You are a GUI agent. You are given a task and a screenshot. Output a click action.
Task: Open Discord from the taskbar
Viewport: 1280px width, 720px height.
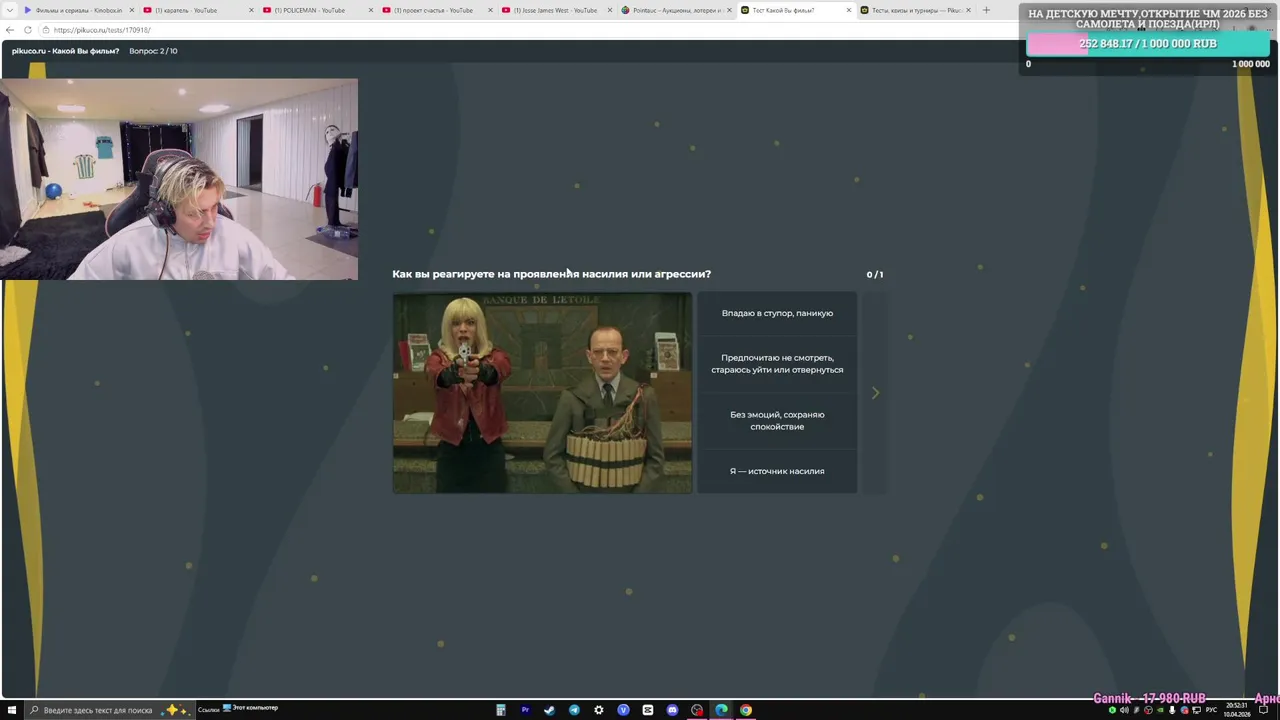pyautogui.click(x=672, y=710)
